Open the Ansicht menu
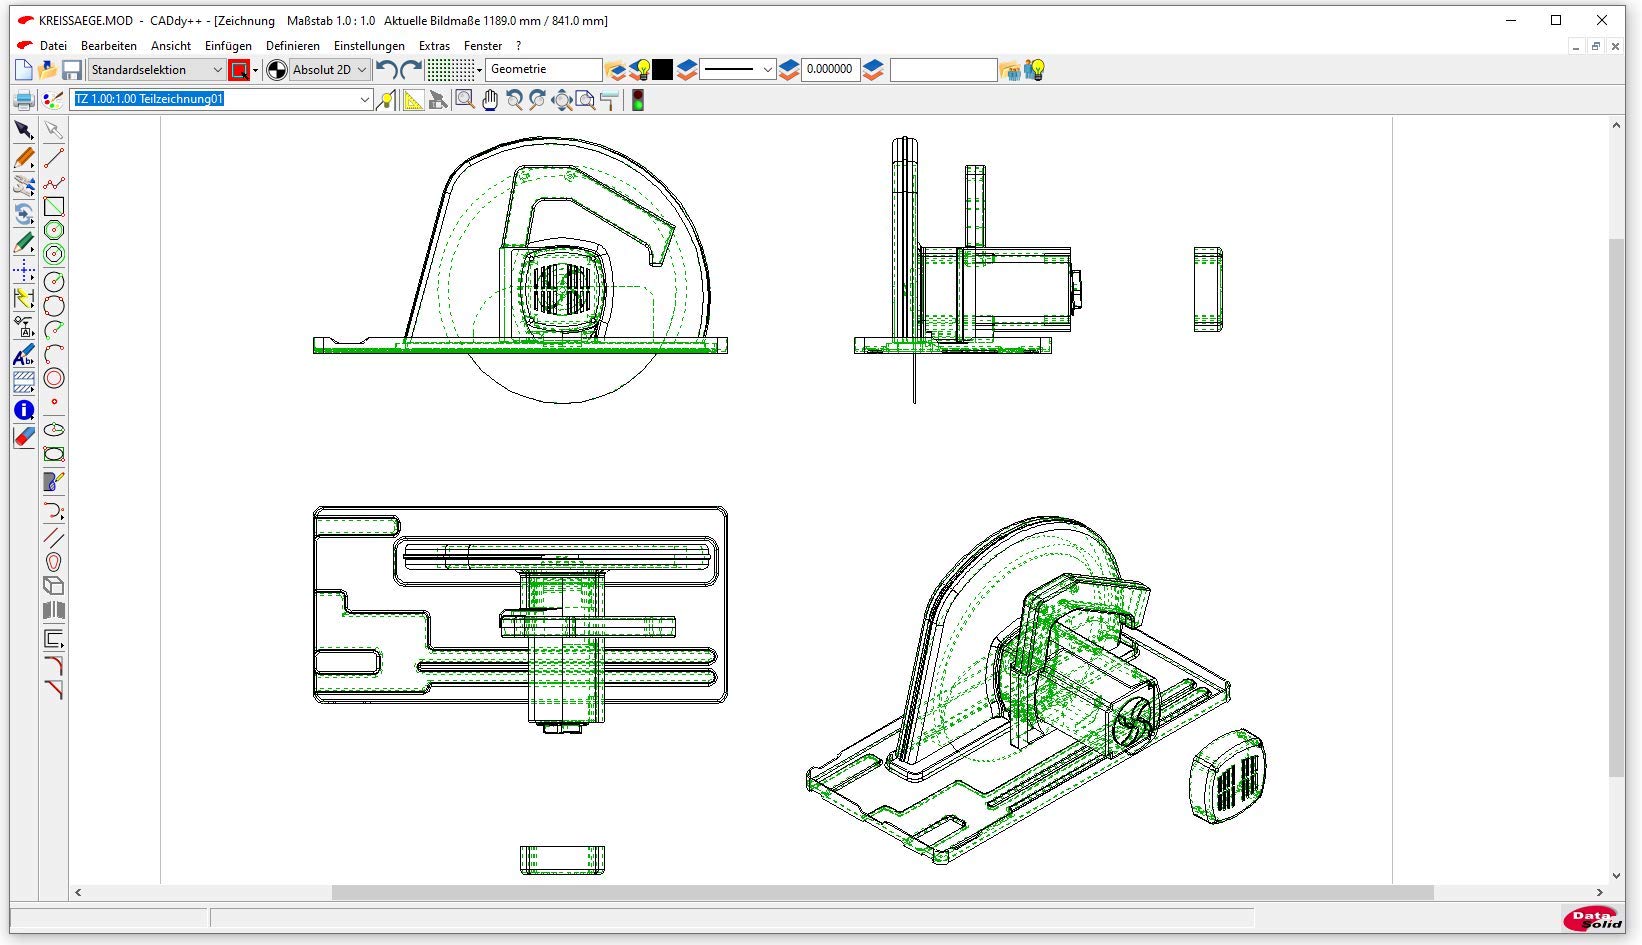The width and height of the screenshot is (1642, 945). pos(171,46)
